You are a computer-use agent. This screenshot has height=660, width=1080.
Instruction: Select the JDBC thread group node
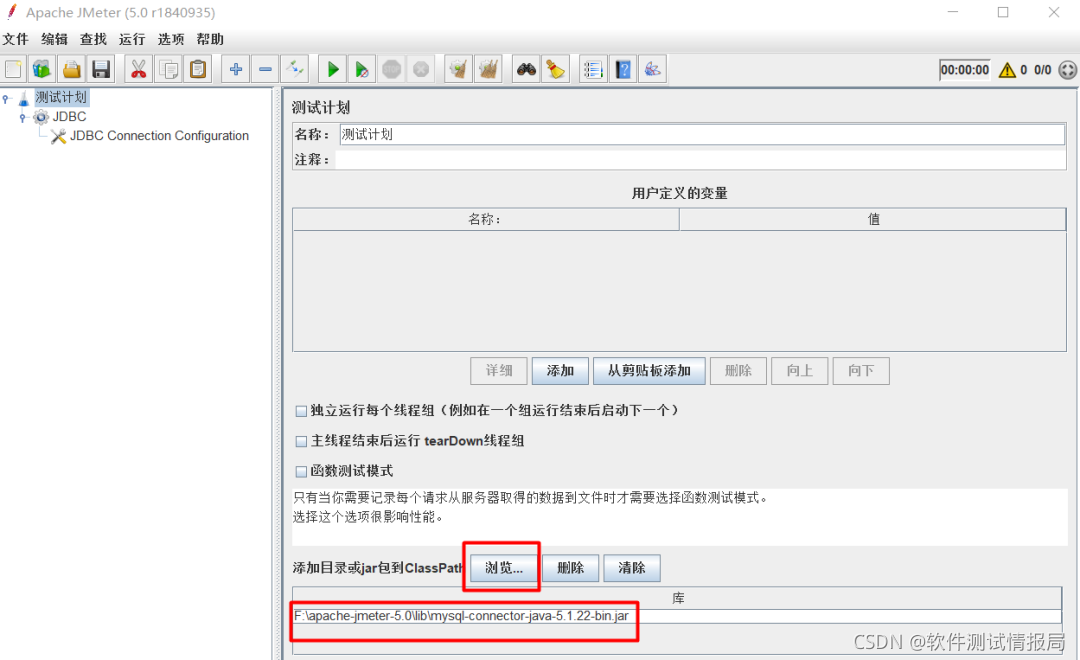(70, 116)
